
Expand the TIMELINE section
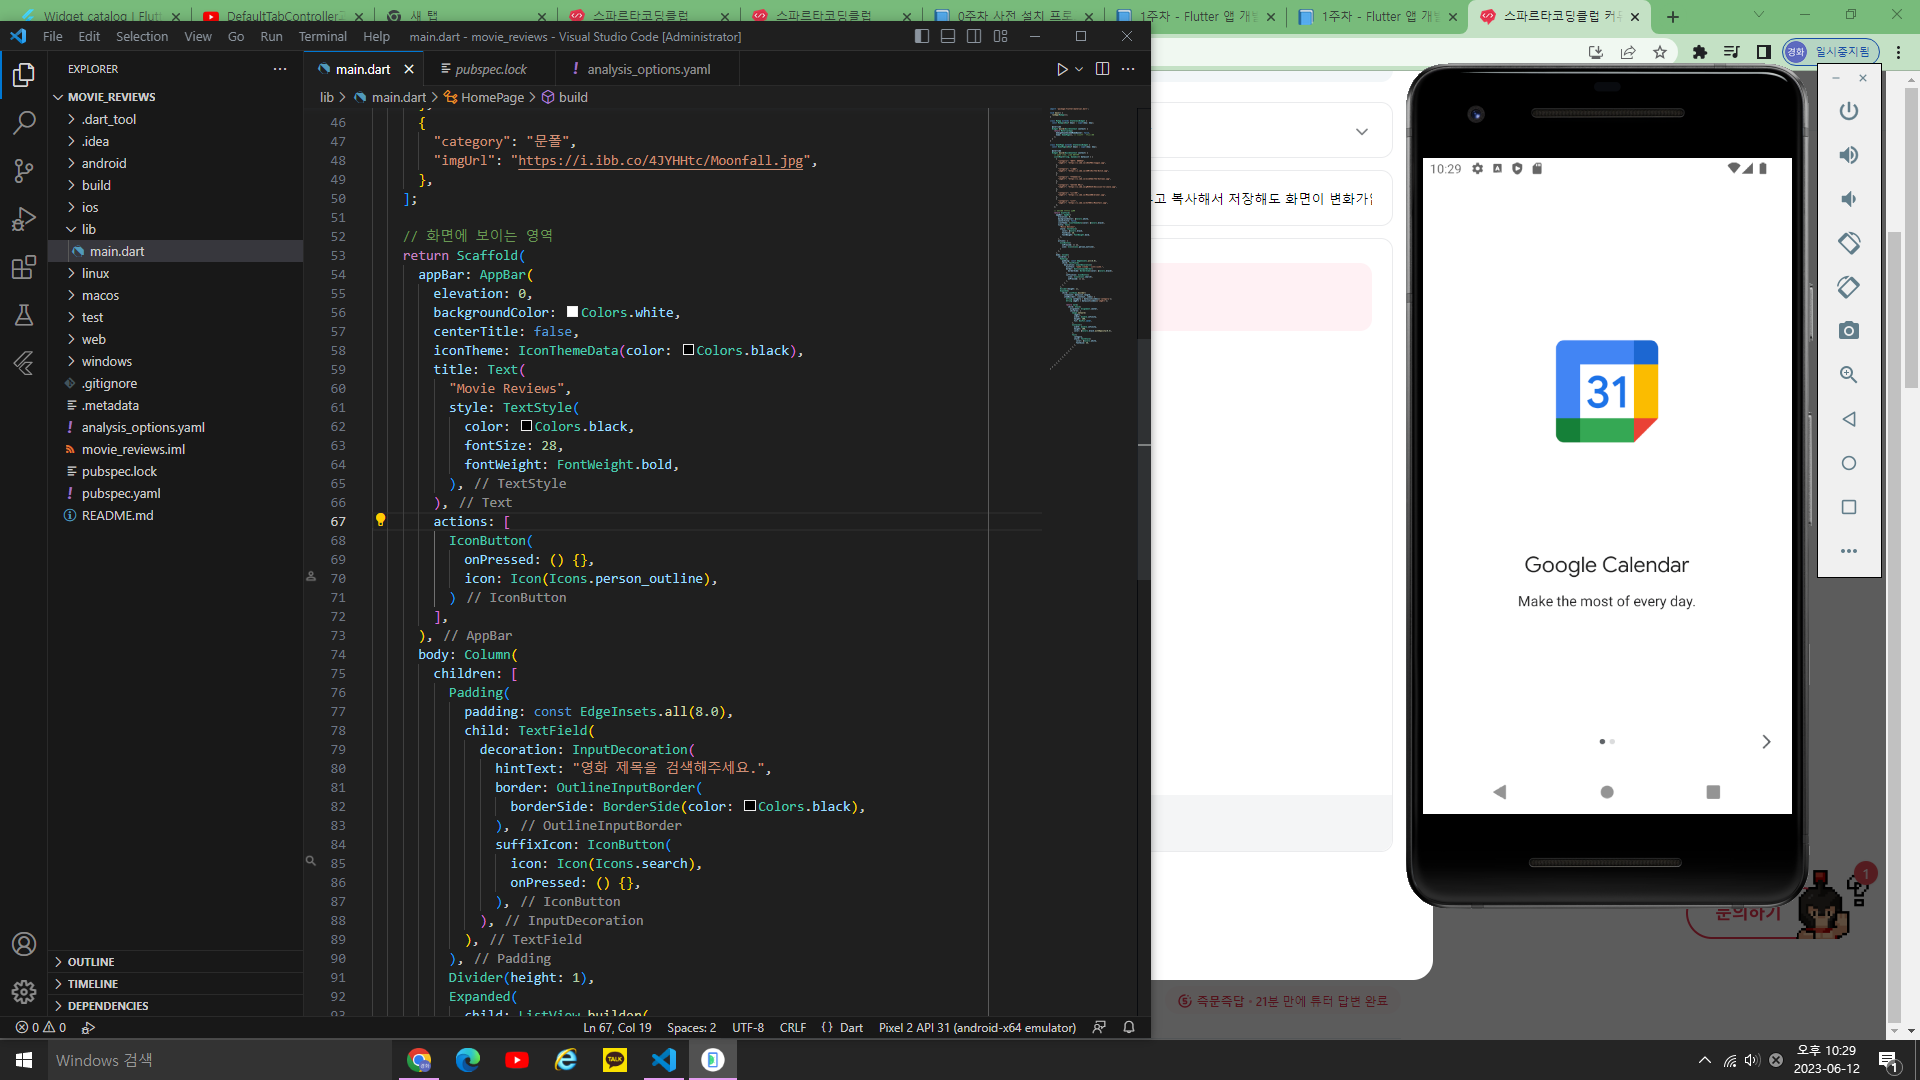click(175, 984)
